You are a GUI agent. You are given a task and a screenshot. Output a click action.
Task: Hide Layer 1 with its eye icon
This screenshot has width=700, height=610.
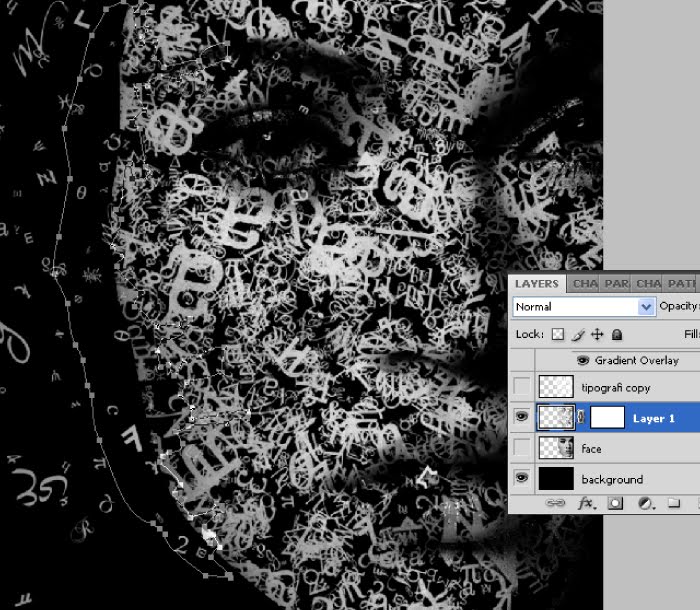(x=521, y=416)
